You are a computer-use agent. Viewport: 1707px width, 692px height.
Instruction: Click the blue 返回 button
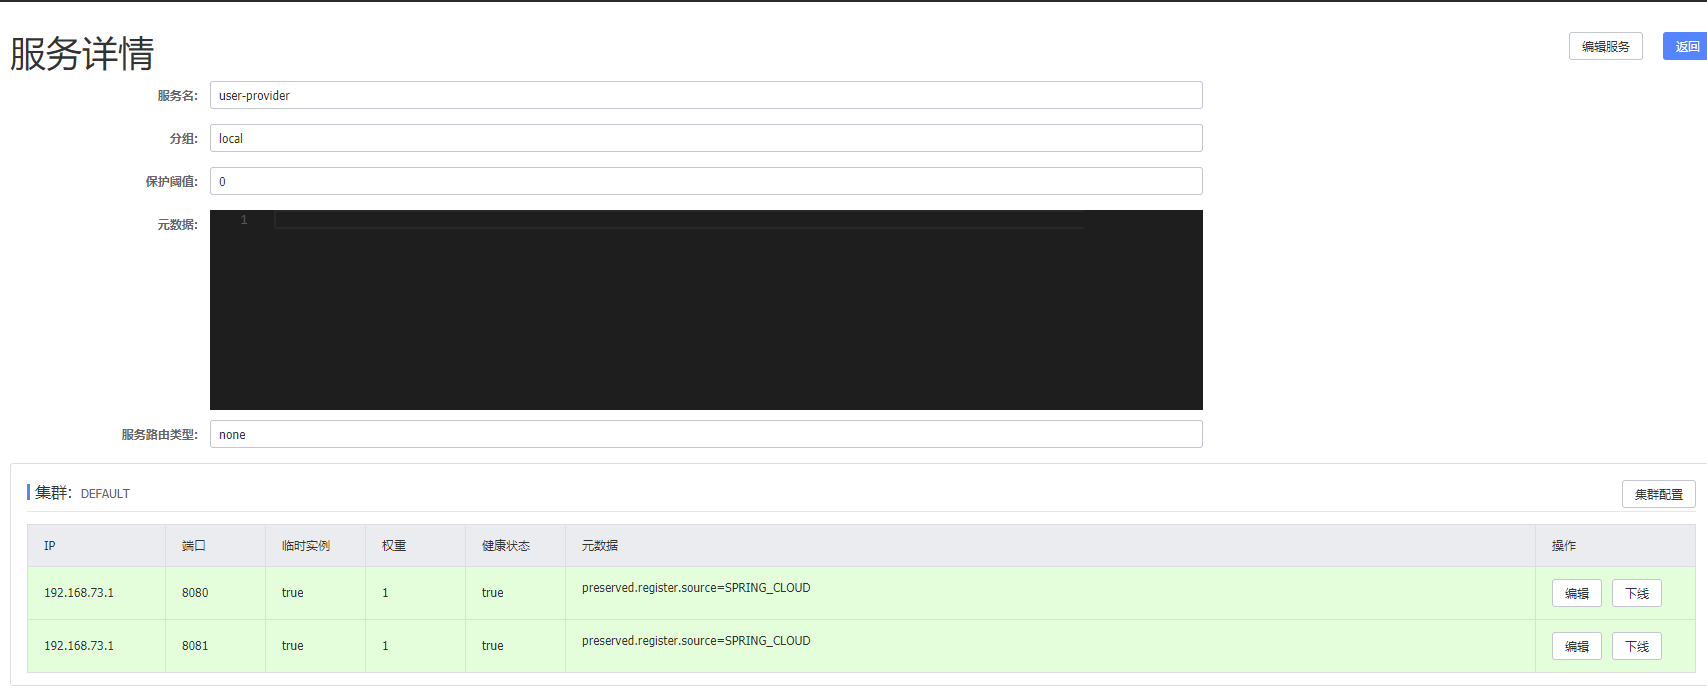tap(1686, 46)
